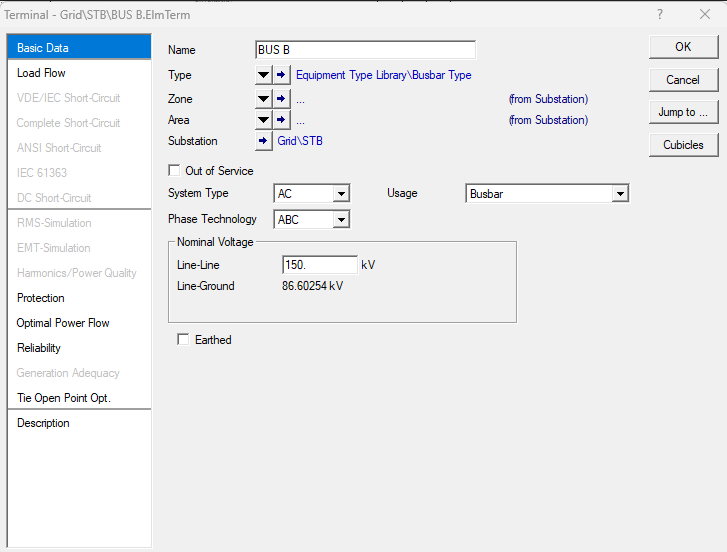Click the Zone selection down-arrow button
Viewport: 727px width, 552px height.
click(x=263, y=99)
